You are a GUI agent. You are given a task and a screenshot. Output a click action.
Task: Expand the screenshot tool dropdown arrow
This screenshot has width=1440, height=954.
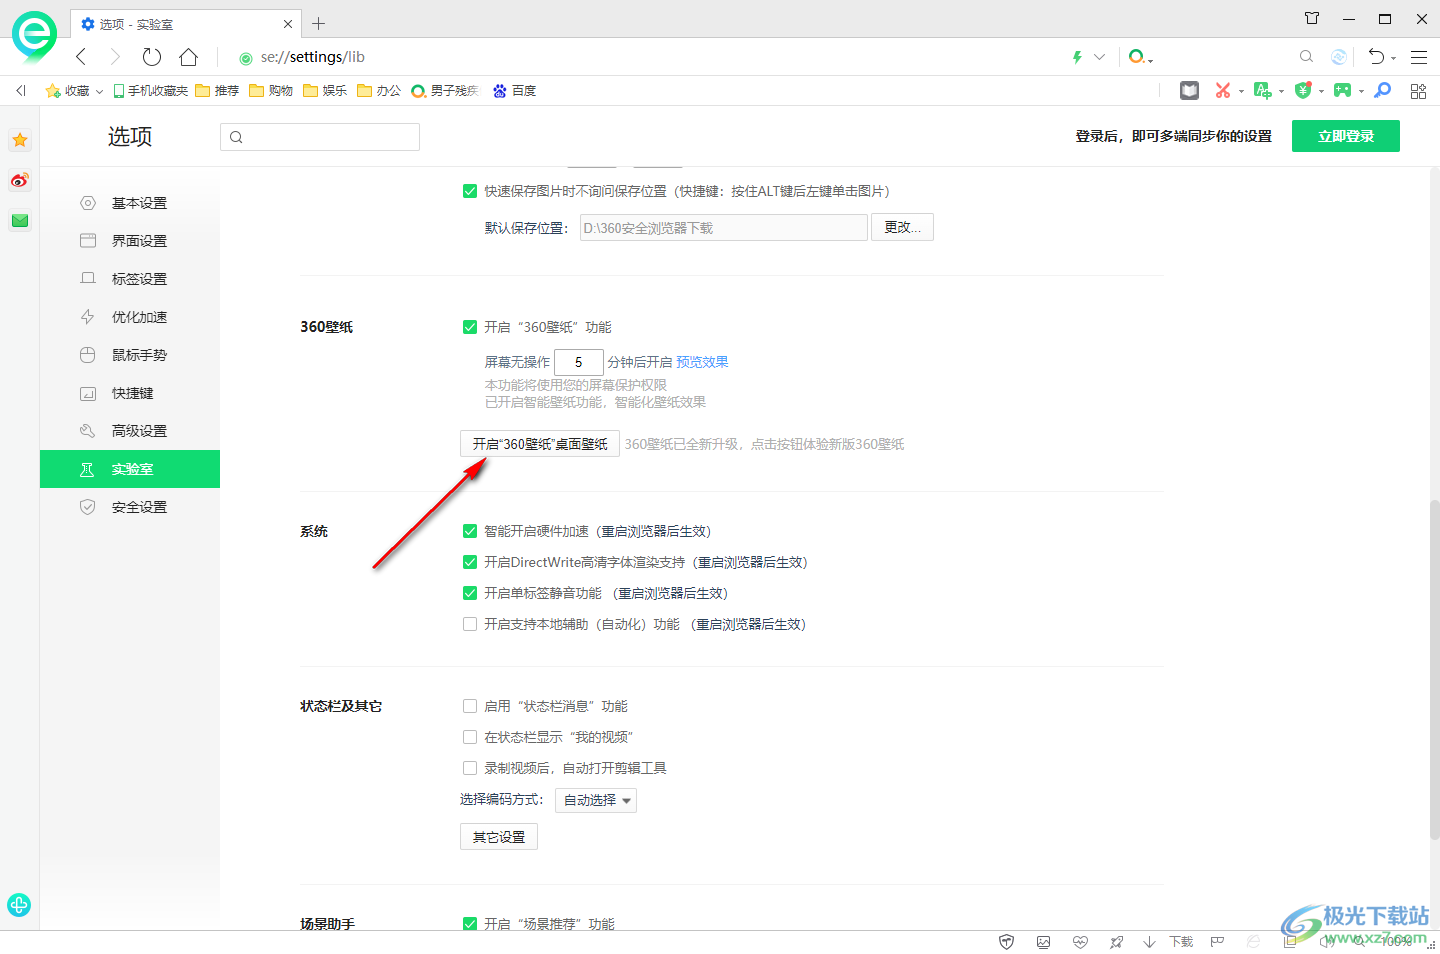[x=1241, y=91]
